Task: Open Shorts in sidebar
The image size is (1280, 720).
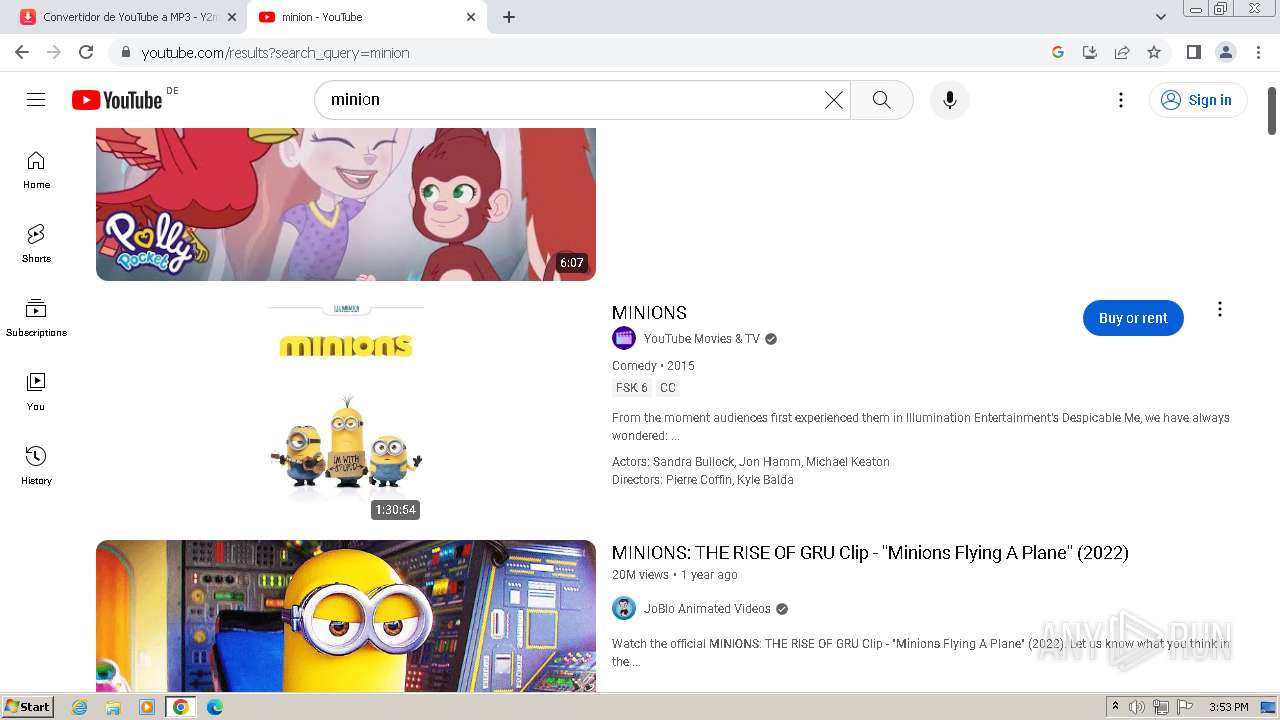Action: coord(36,244)
